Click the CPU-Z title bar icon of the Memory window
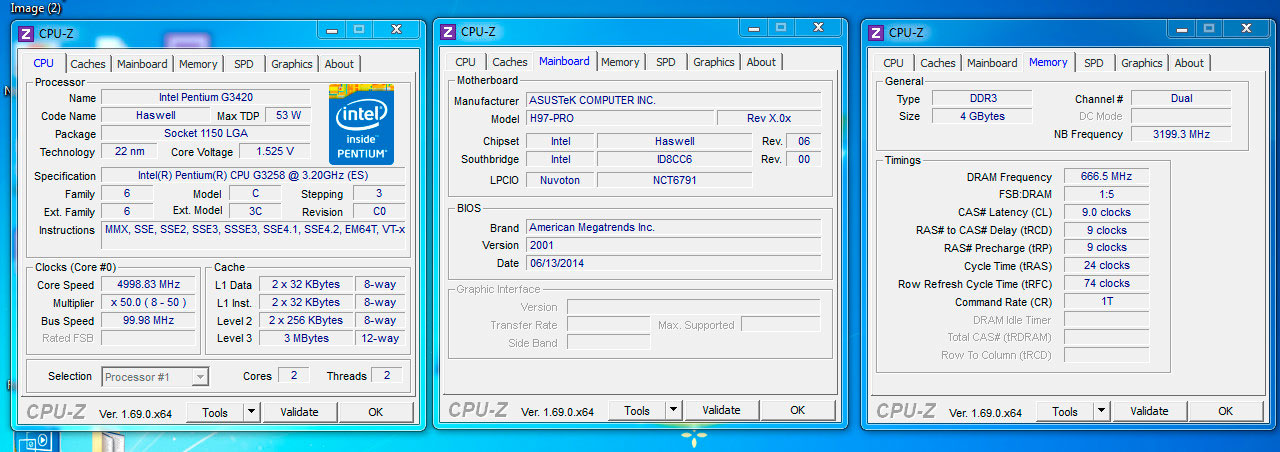 877,32
